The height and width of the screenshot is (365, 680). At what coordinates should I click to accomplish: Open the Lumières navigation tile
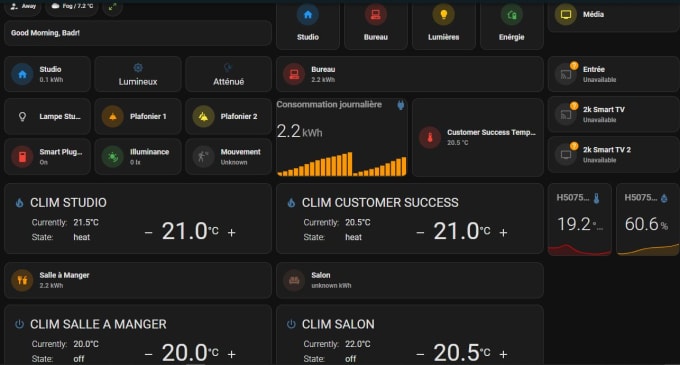pyautogui.click(x=444, y=25)
